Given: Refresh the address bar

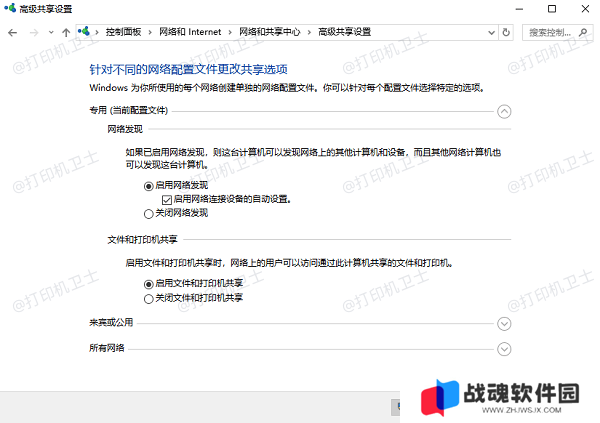Looking at the screenshot, I should click(506, 33).
